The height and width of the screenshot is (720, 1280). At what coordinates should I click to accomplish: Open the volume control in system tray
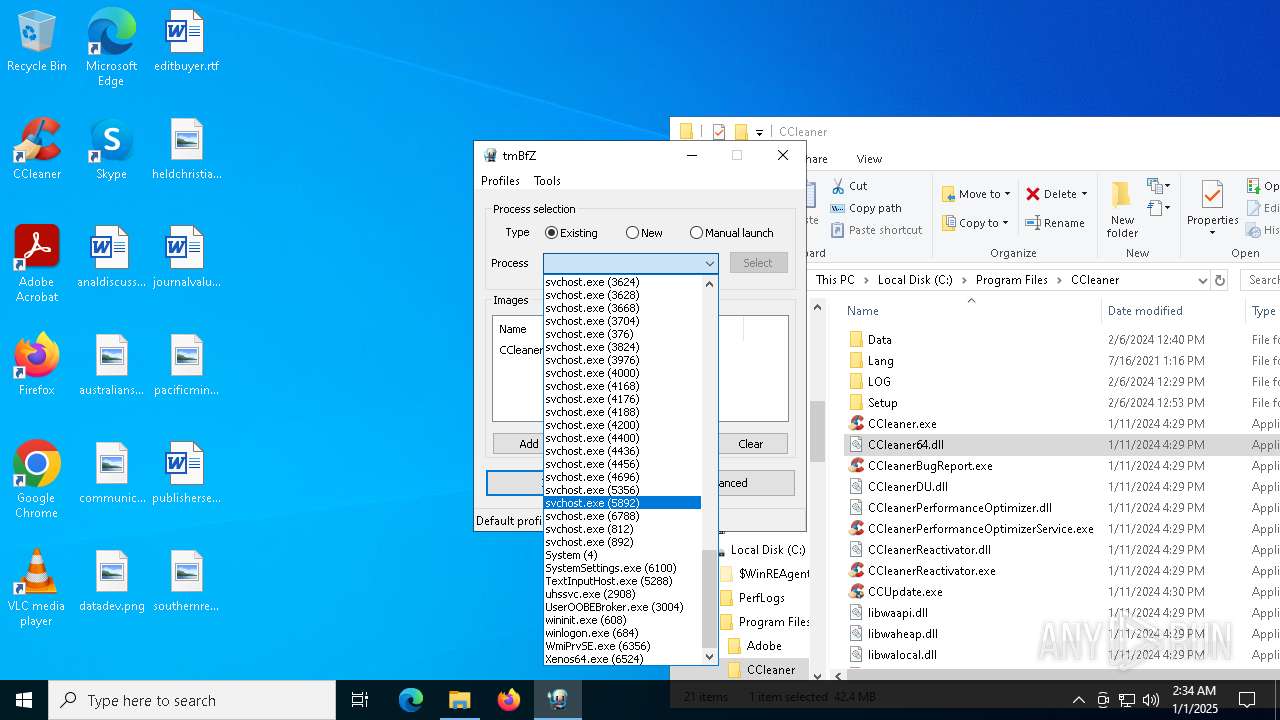[x=1151, y=700]
